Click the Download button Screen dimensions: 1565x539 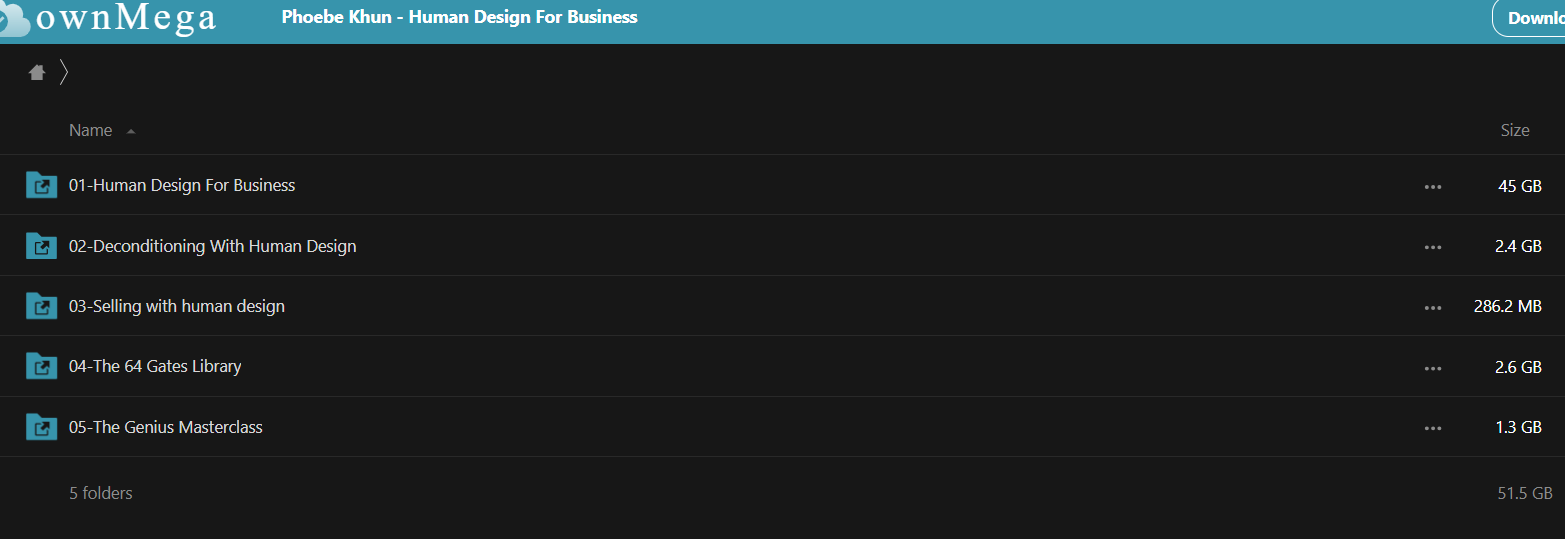point(1529,18)
